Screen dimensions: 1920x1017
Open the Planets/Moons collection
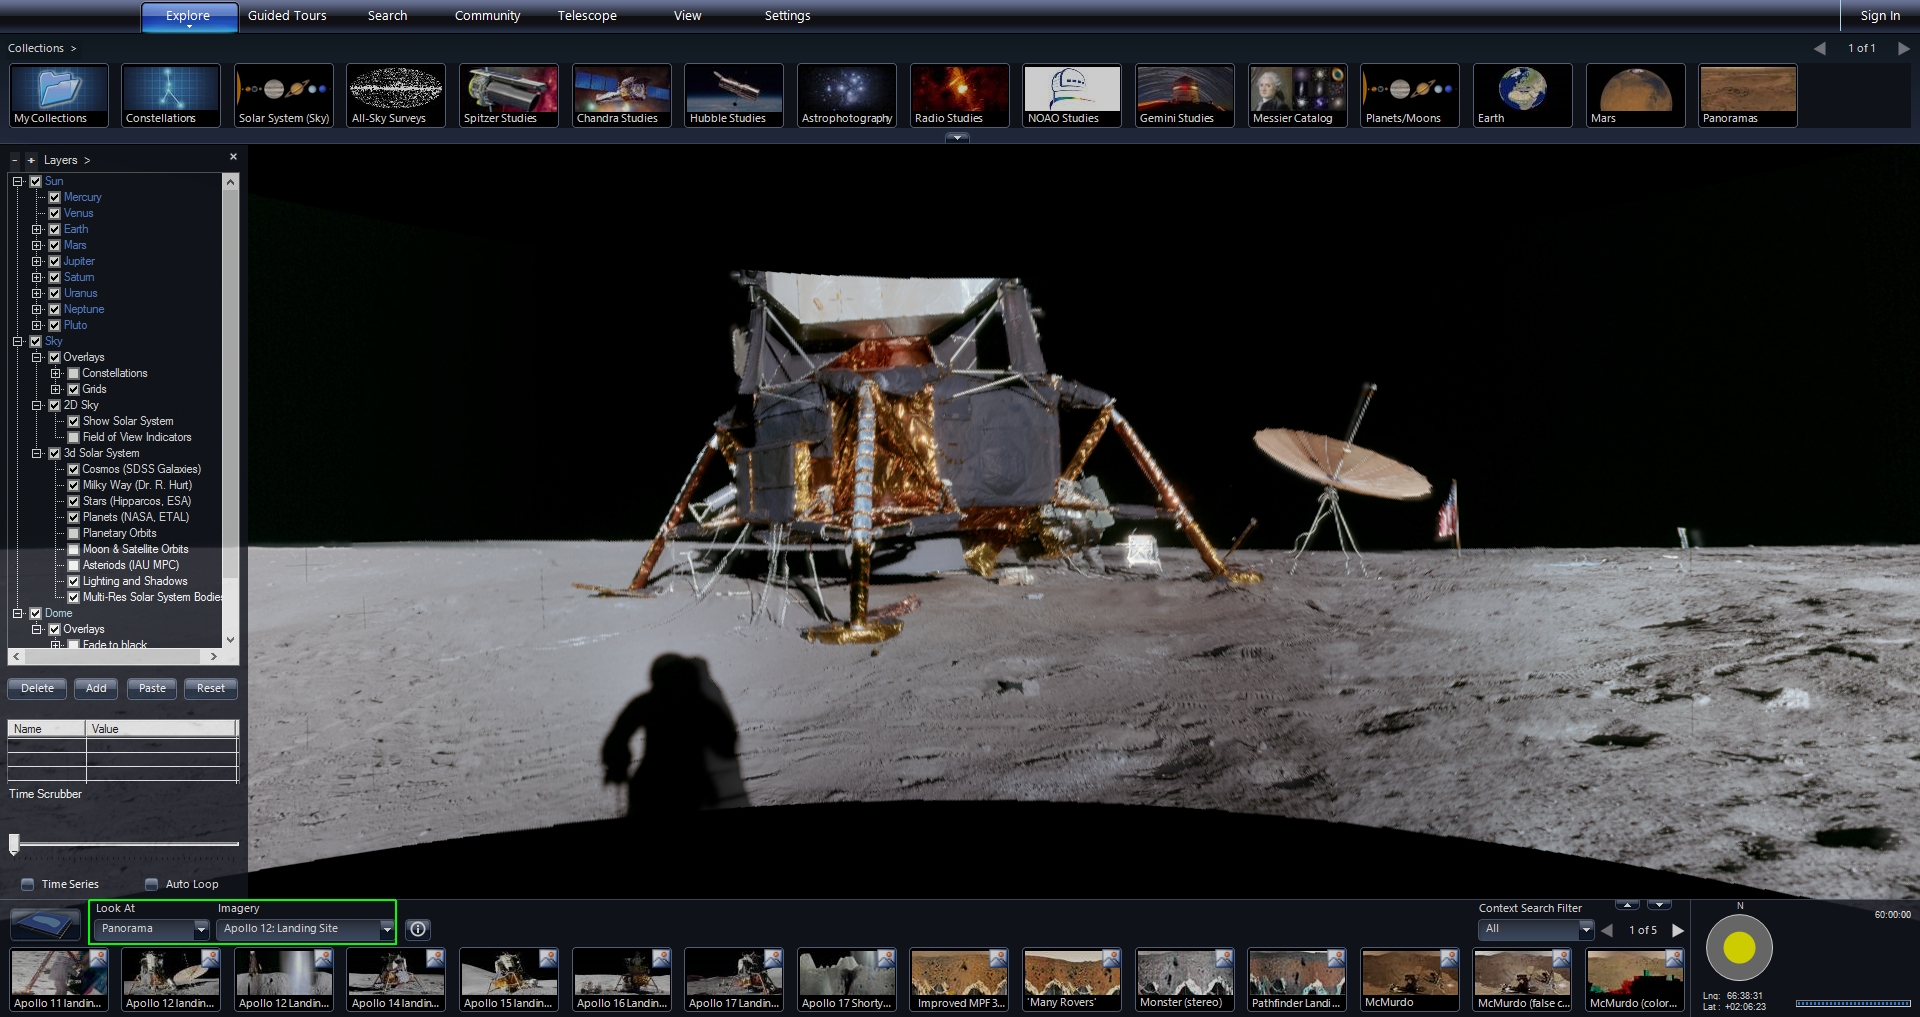pos(1410,95)
